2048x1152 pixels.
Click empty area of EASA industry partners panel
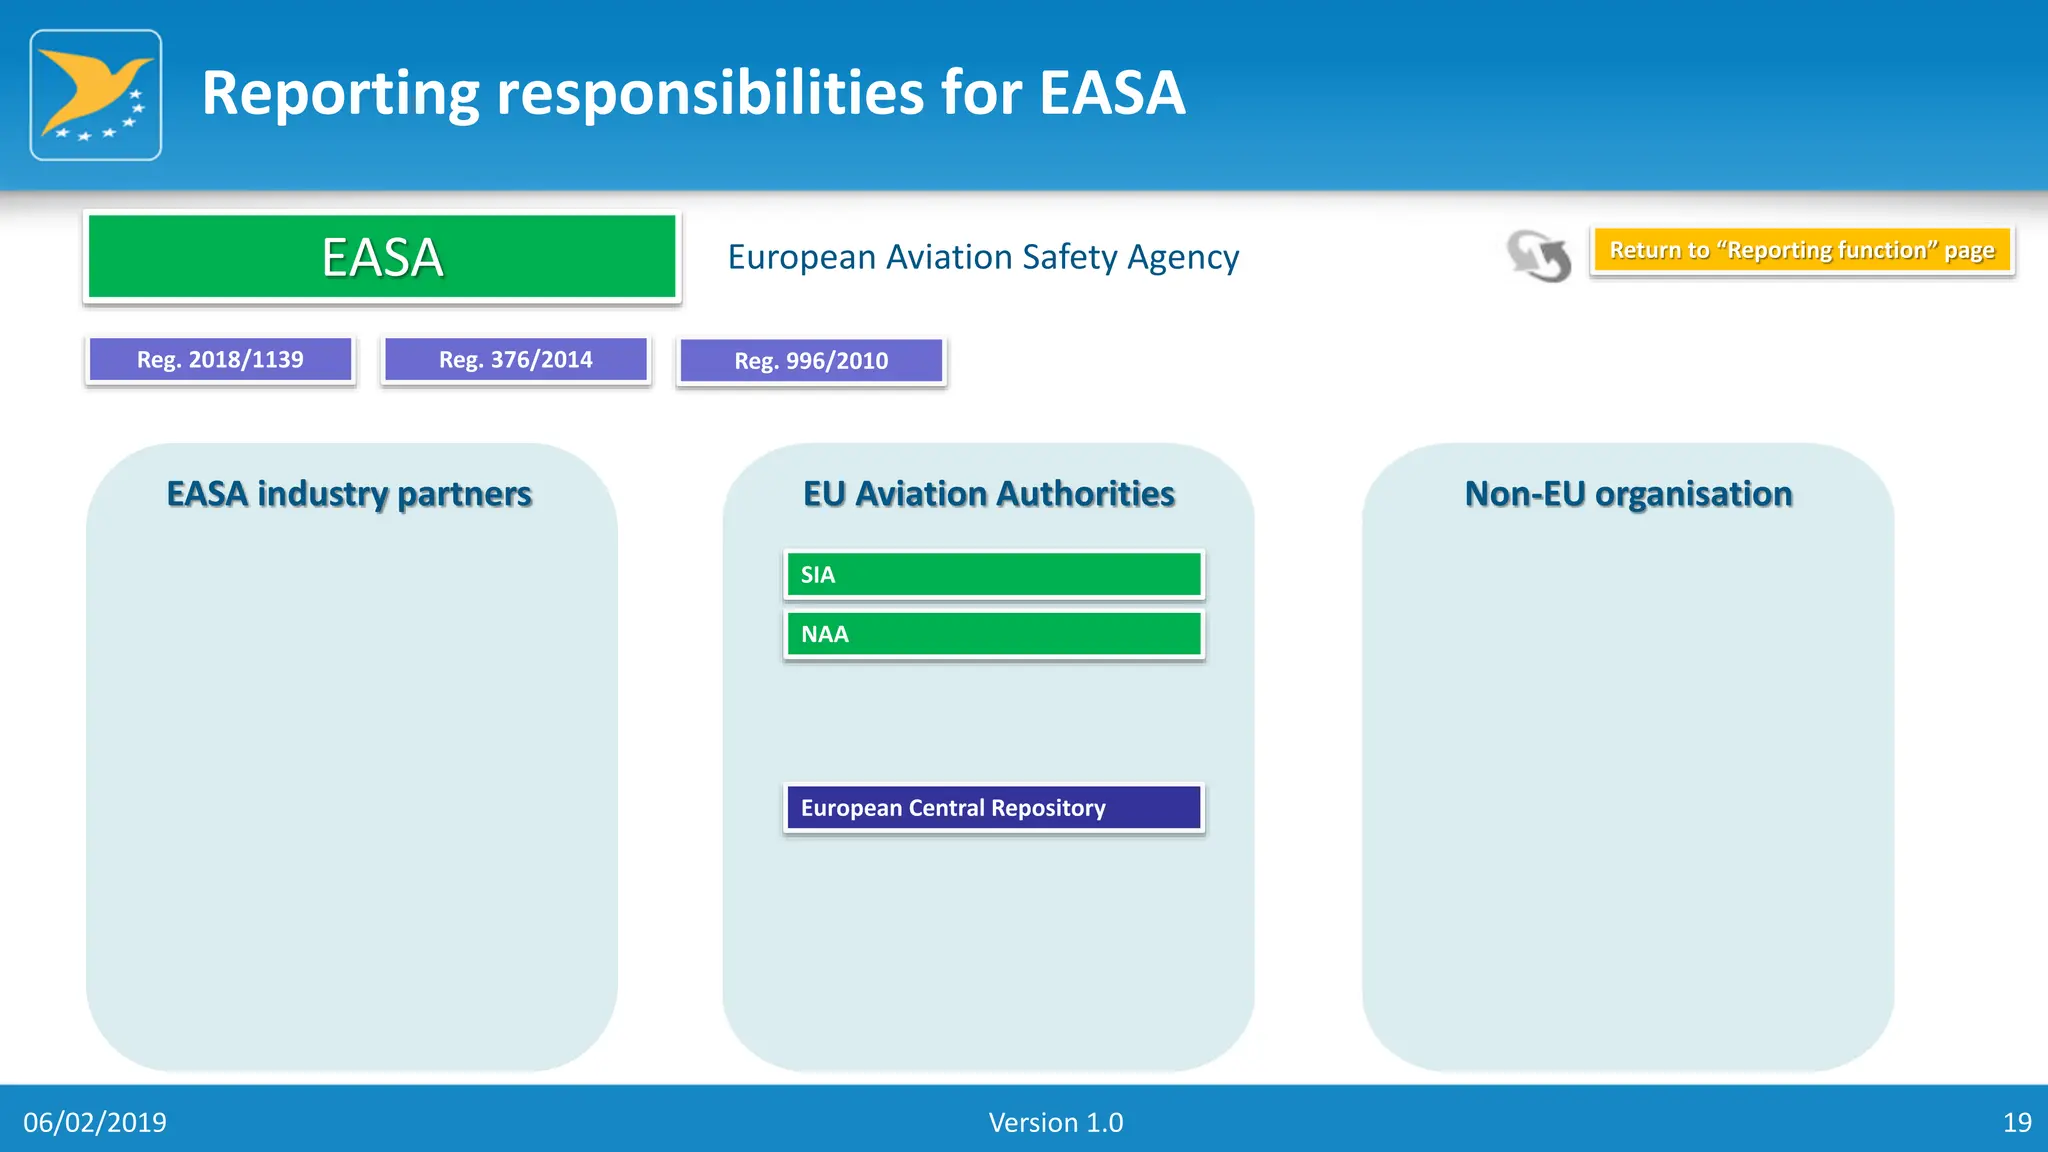point(351,780)
